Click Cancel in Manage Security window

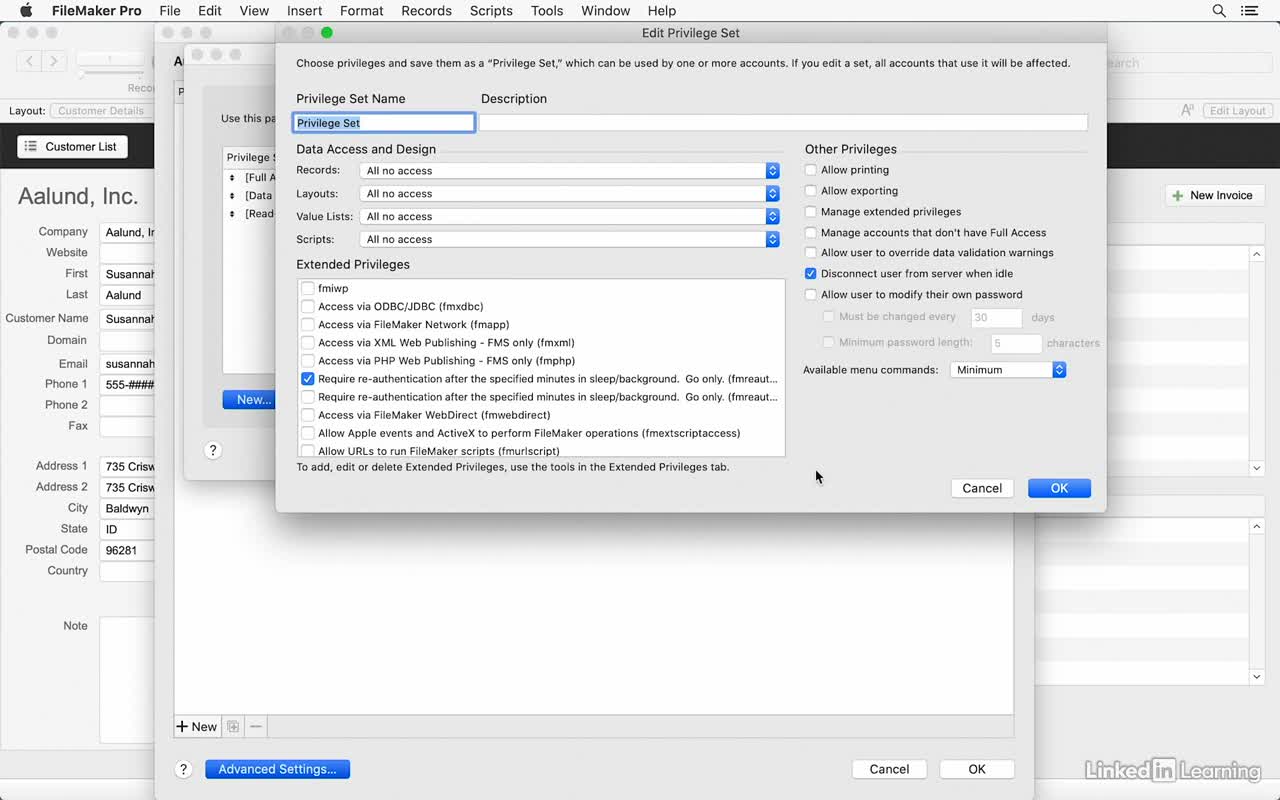[889, 769]
